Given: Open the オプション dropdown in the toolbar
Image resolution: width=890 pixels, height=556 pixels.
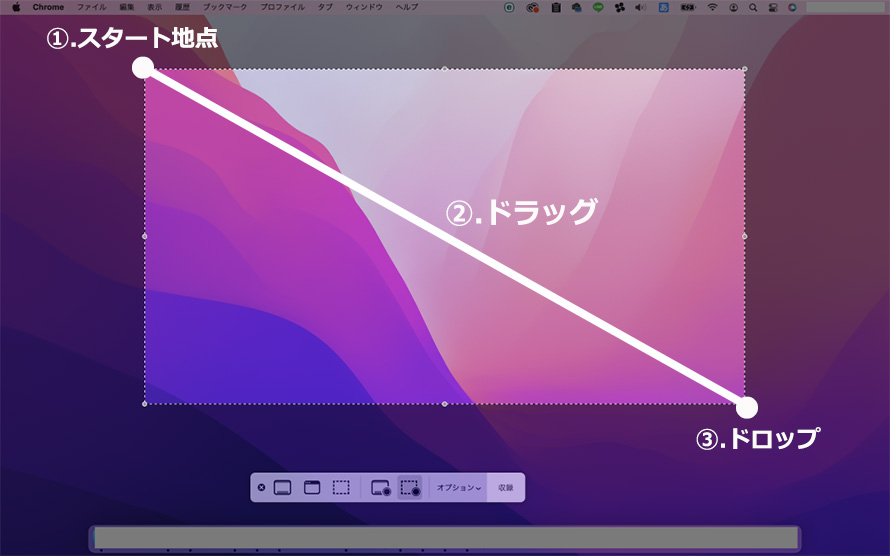Looking at the screenshot, I should click(x=459, y=488).
